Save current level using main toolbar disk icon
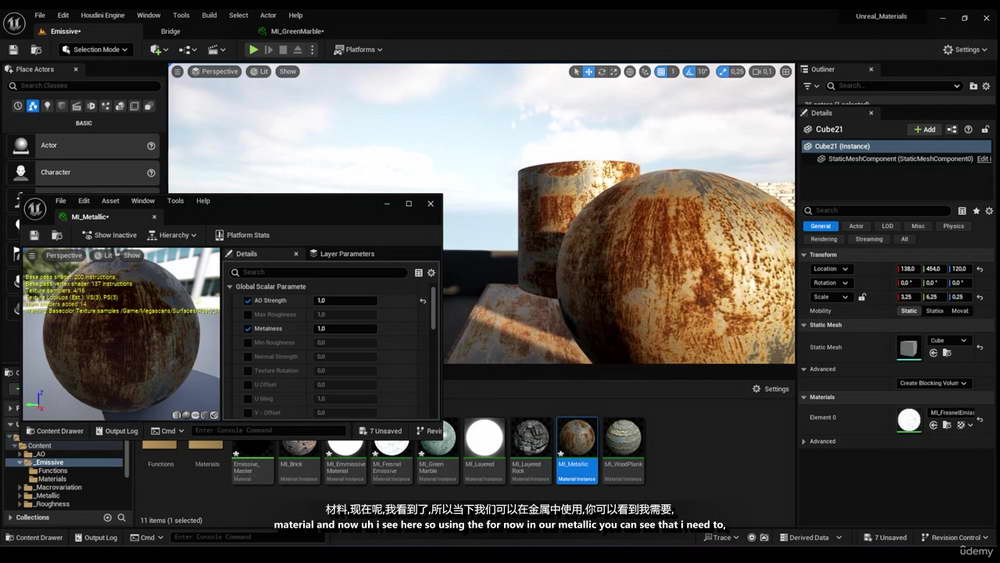 click(x=13, y=49)
